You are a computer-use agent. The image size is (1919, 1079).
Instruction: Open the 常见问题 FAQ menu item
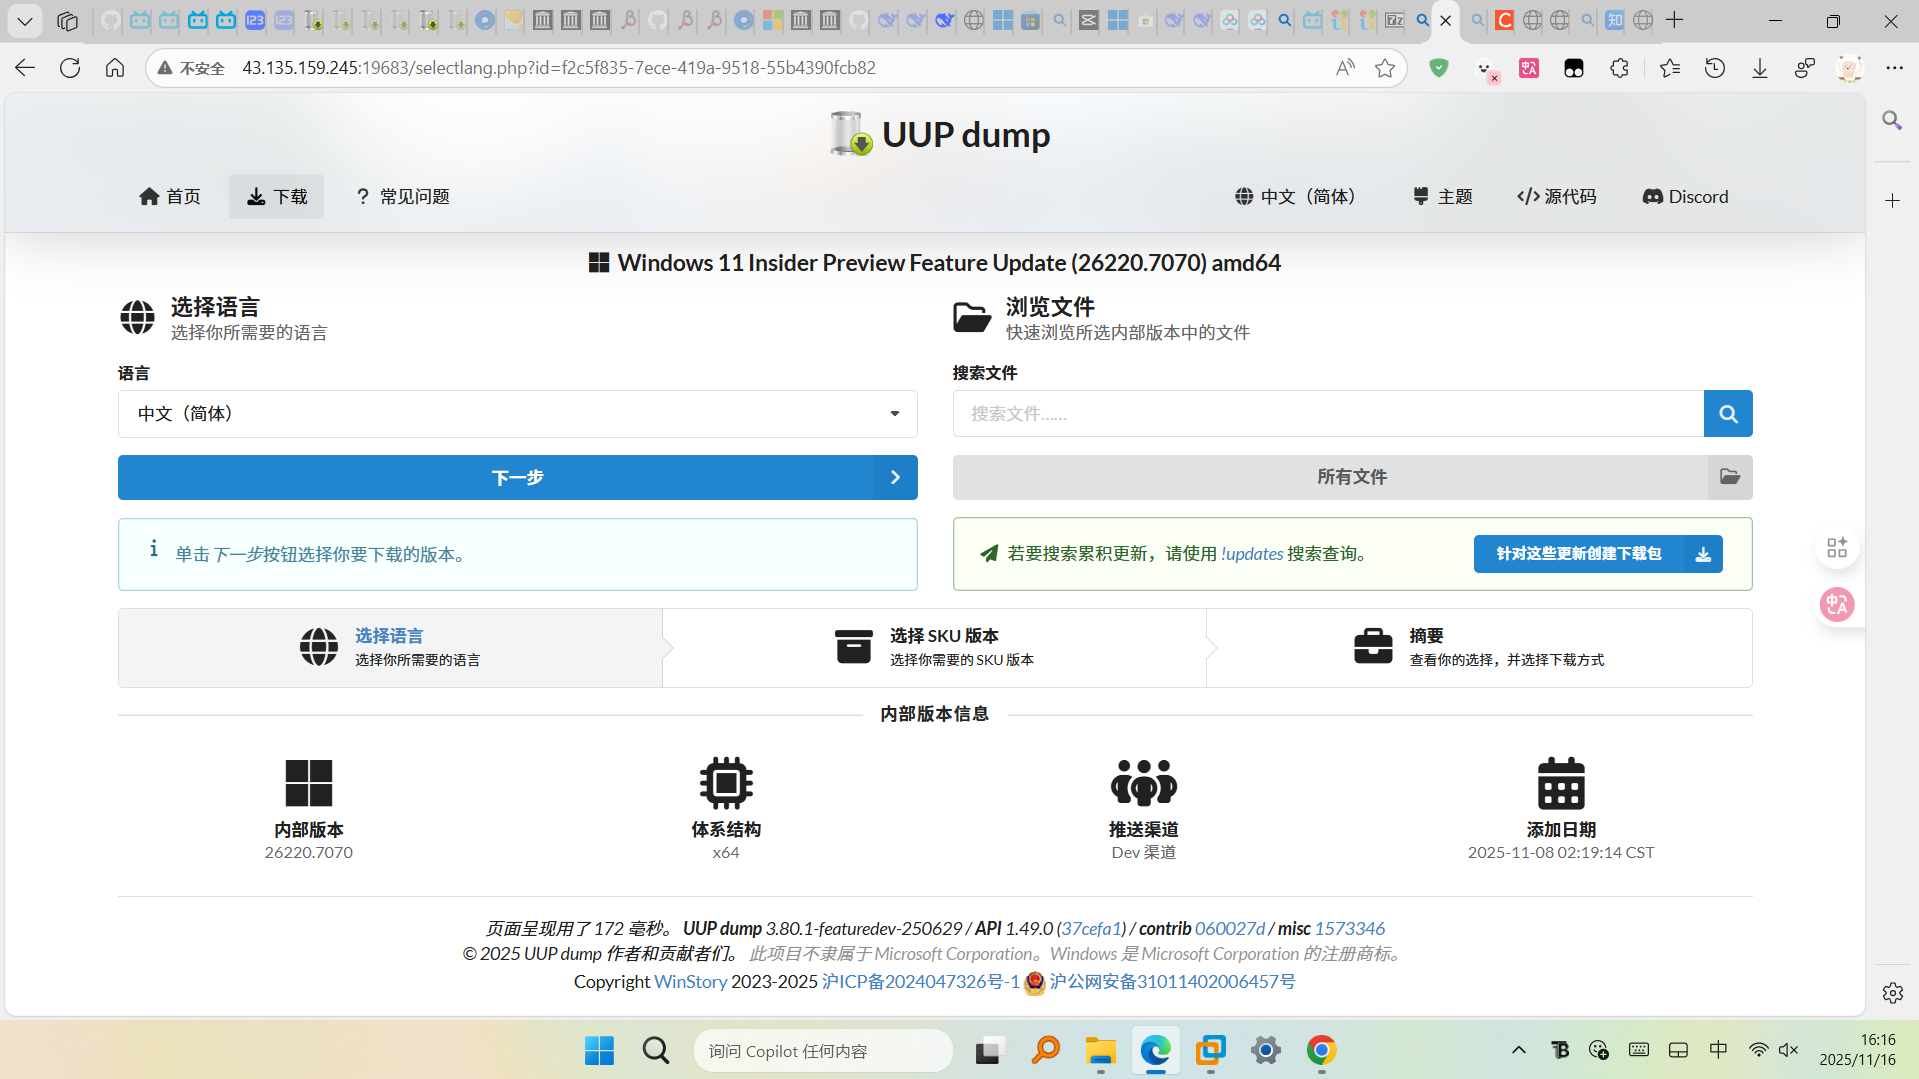[x=403, y=197]
